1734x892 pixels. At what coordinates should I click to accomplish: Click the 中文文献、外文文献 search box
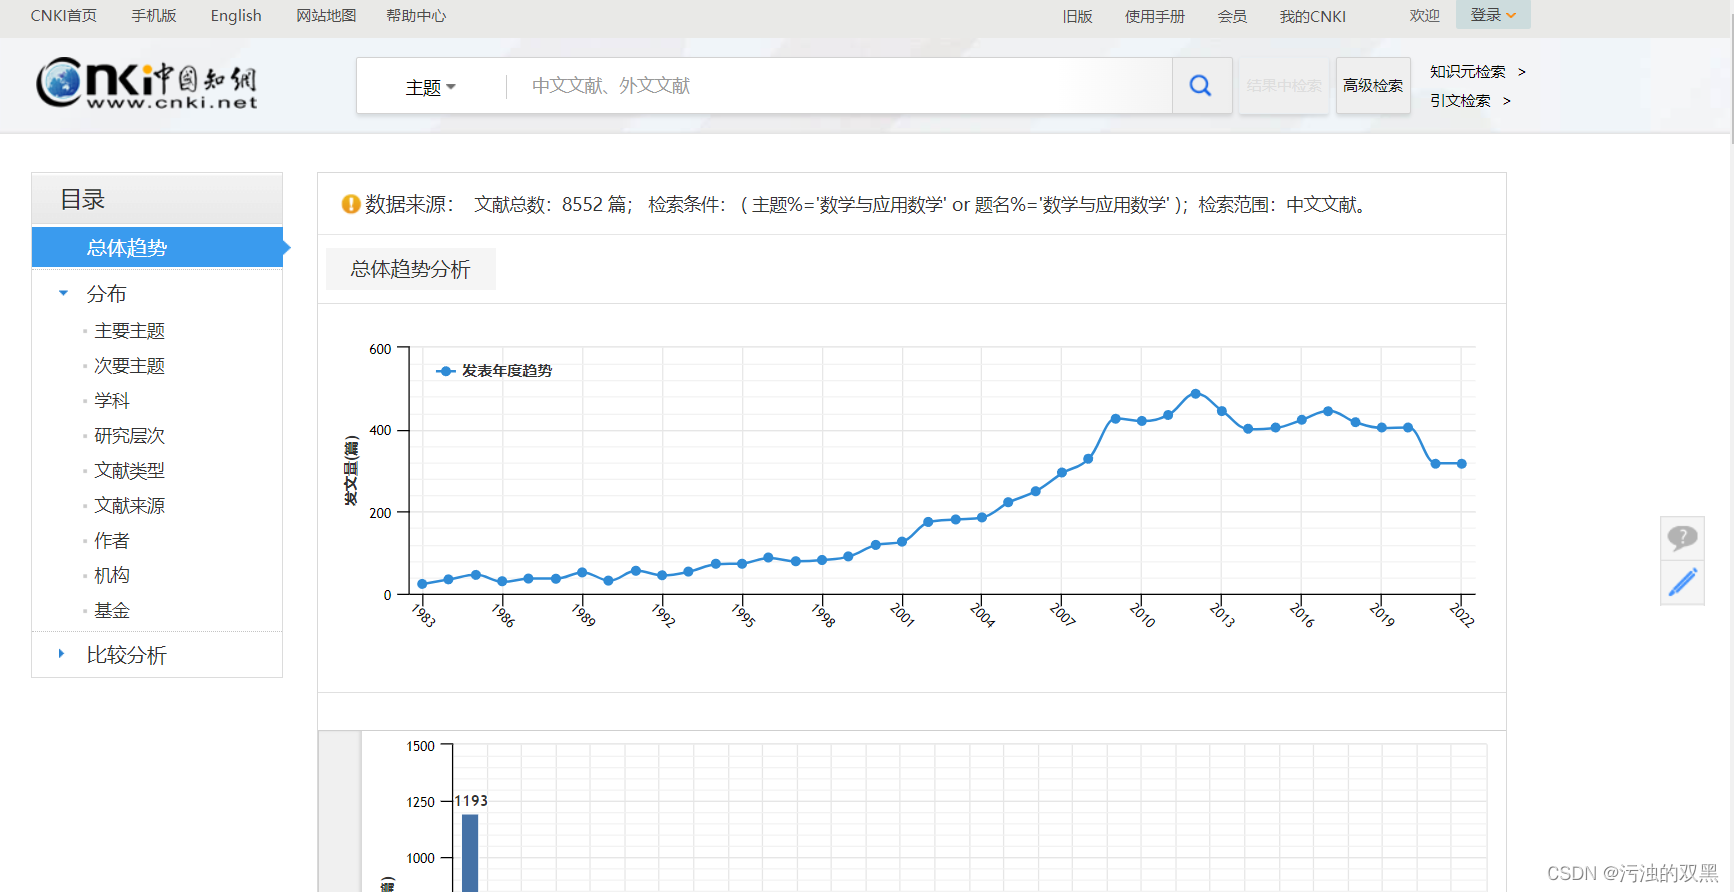pyautogui.click(x=840, y=86)
